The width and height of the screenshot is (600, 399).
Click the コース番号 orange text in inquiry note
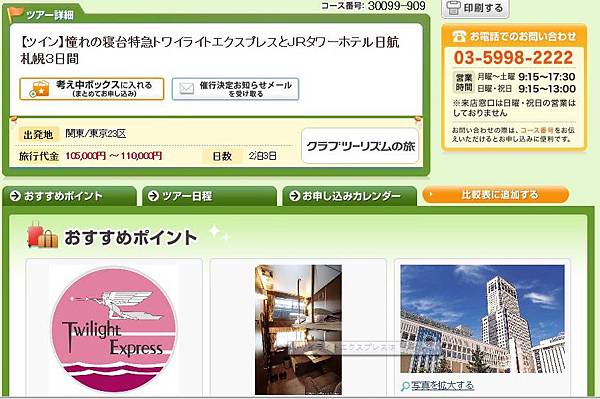click(x=537, y=130)
